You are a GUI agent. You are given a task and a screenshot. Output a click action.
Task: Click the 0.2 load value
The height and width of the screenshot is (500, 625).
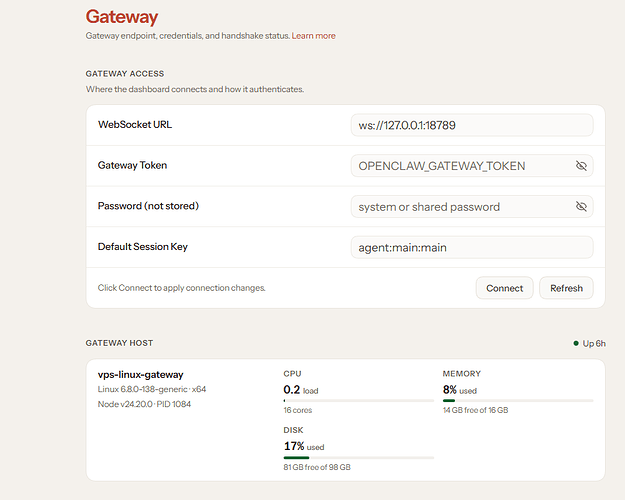click(x=301, y=390)
